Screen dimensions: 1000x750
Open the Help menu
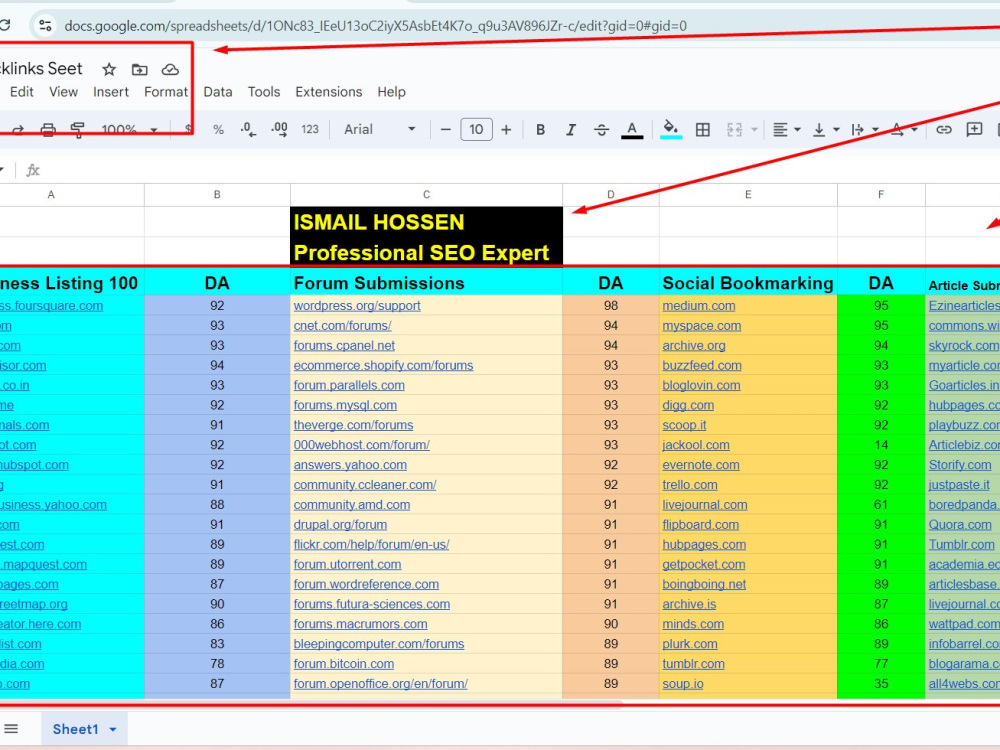point(392,92)
